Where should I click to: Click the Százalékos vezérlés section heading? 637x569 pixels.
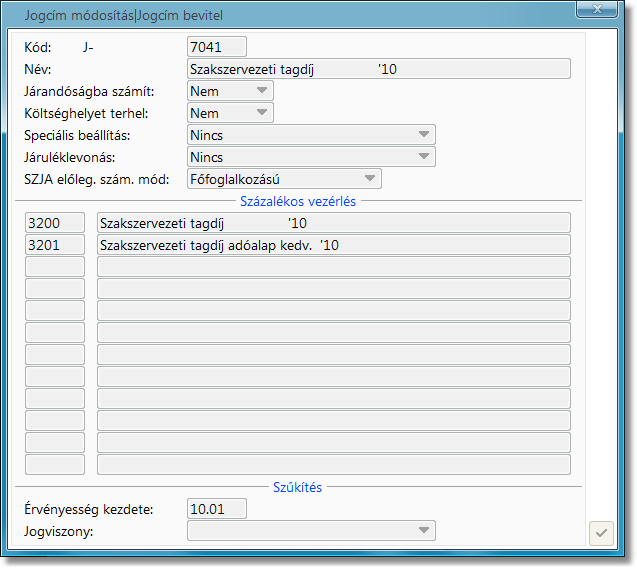click(x=298, y=201)
